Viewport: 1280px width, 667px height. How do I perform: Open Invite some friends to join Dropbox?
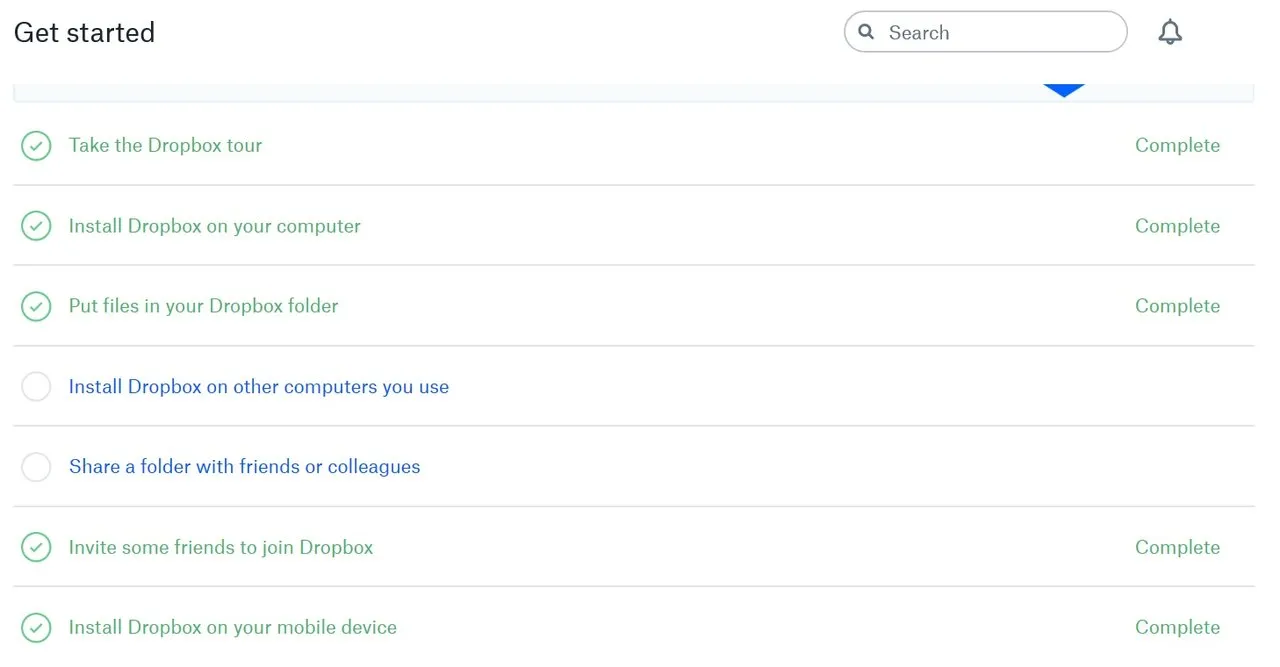point(220,547)
